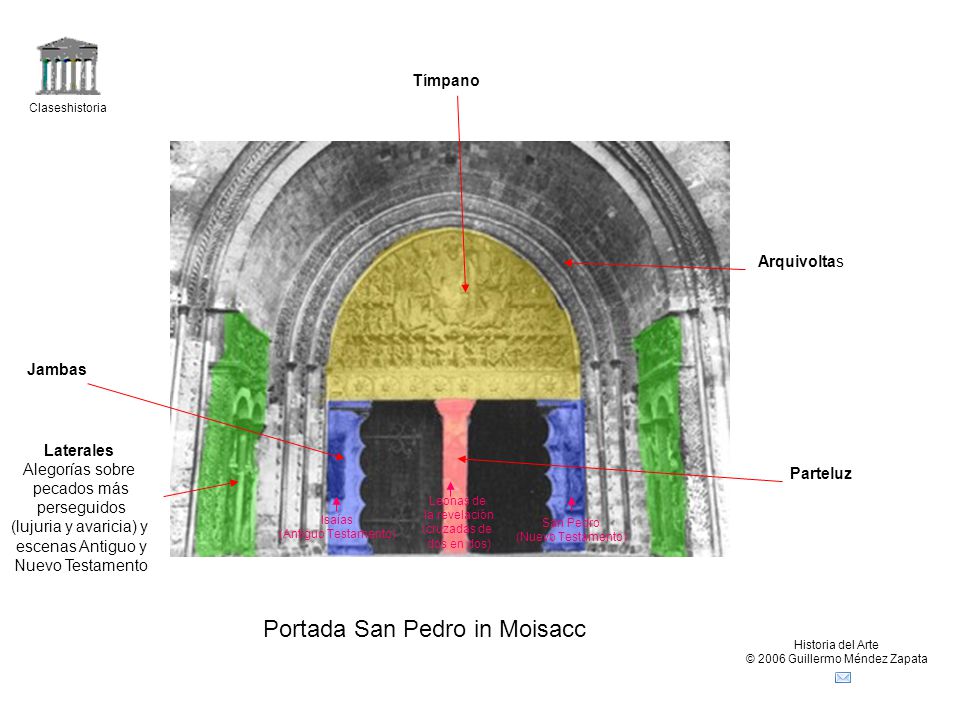Click the pink 'Isaías (Antiguo Testamento)' caption
The image size is (960, 720).
tap(337, 527)
